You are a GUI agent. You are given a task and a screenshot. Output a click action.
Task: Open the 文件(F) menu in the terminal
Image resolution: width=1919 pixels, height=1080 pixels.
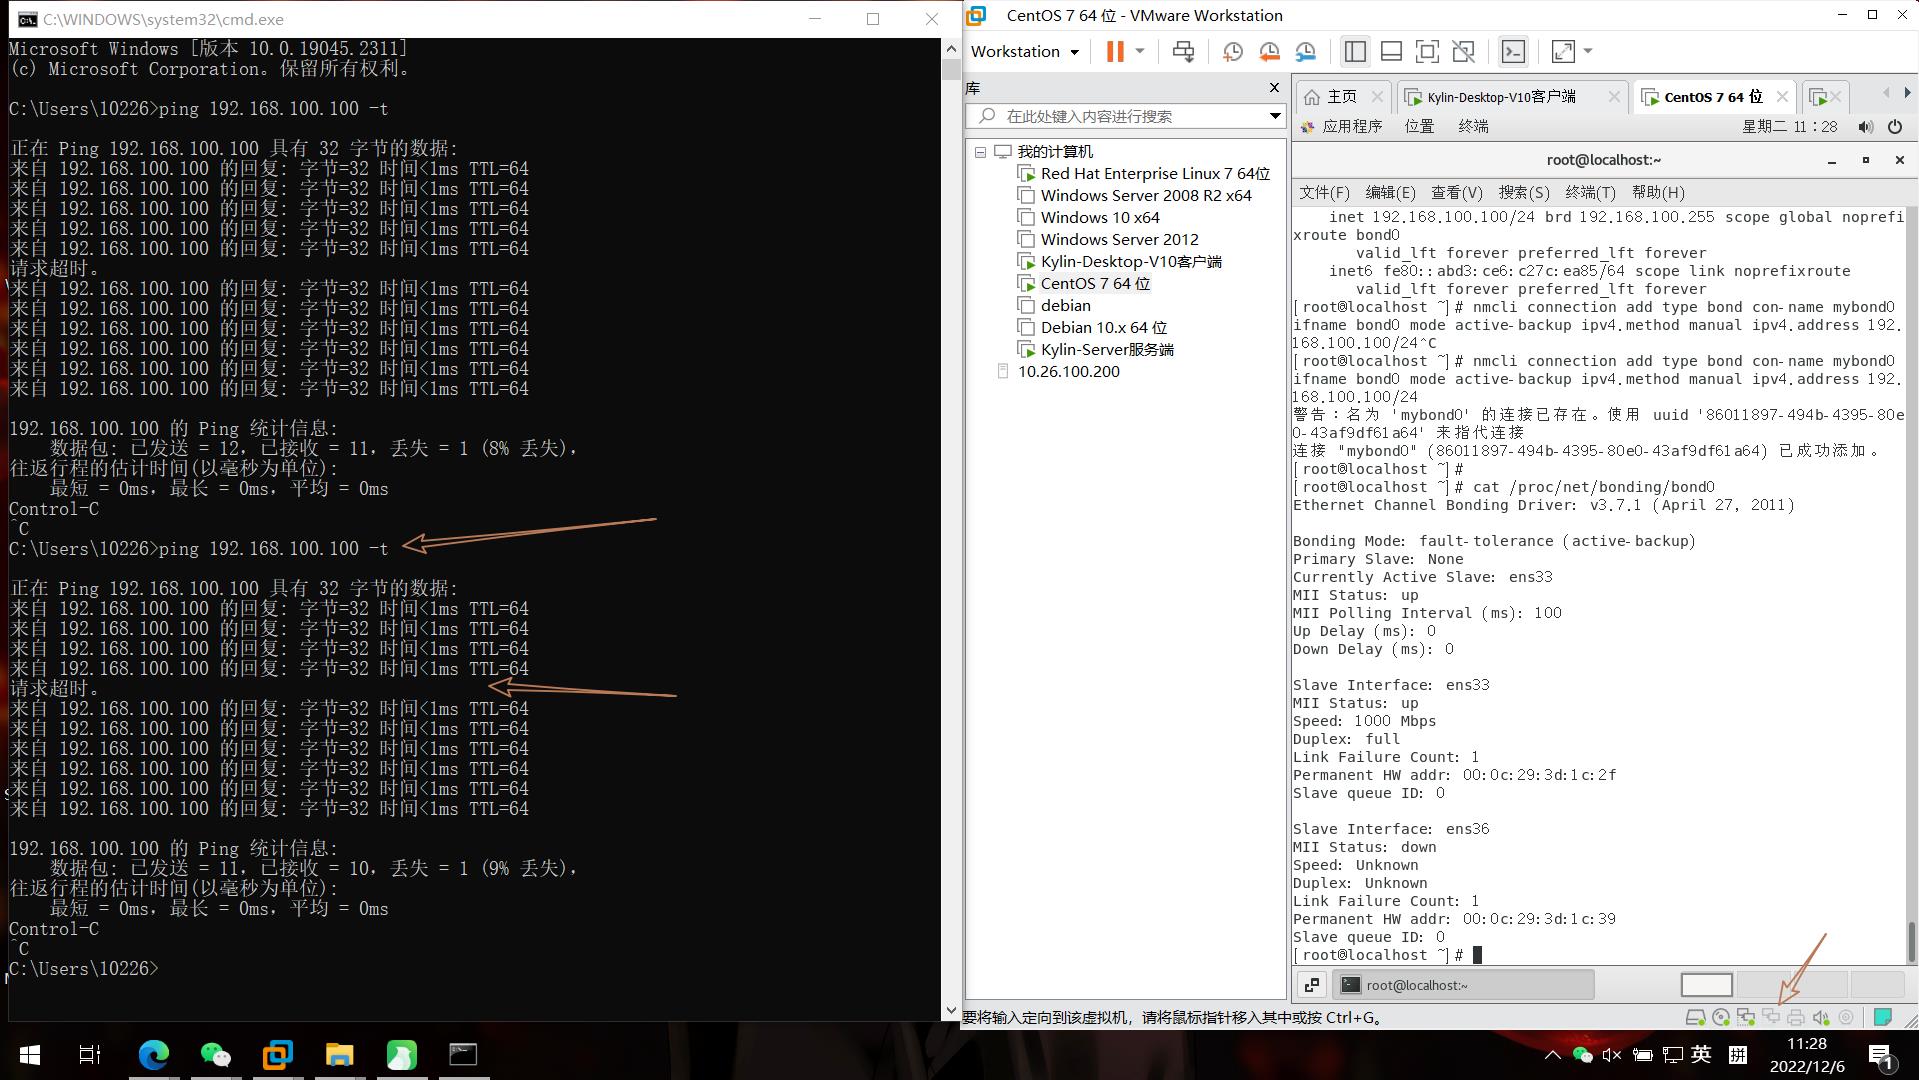[x=1324, y=192]
